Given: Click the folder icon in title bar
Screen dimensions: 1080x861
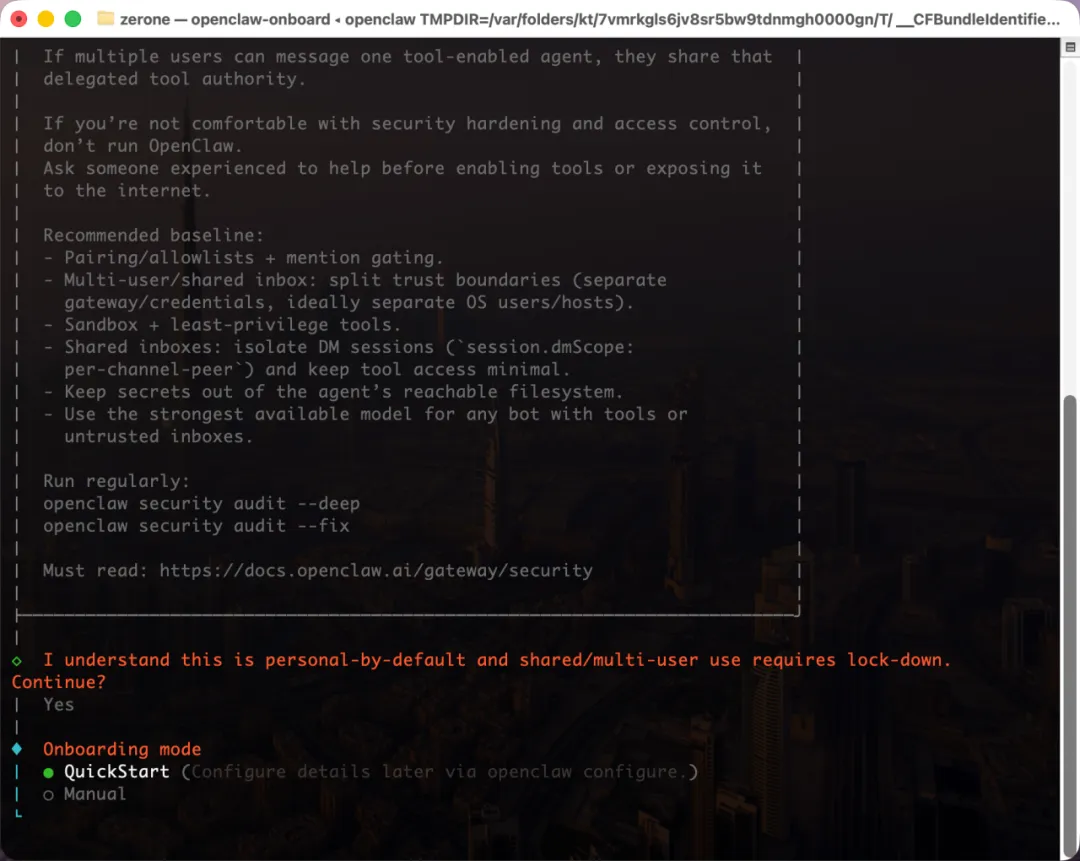Looking at the screenshot, I should [x=105, y=19].
